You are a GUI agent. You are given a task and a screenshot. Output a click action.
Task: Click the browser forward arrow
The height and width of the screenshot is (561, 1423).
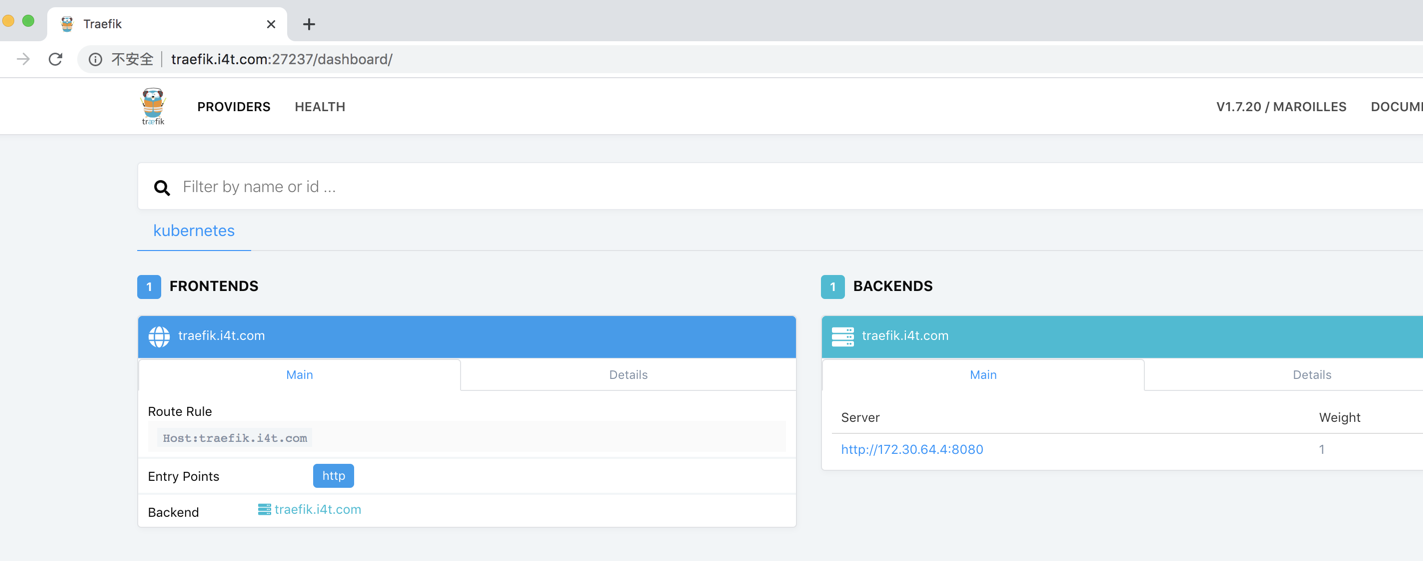tap(23, 60)
